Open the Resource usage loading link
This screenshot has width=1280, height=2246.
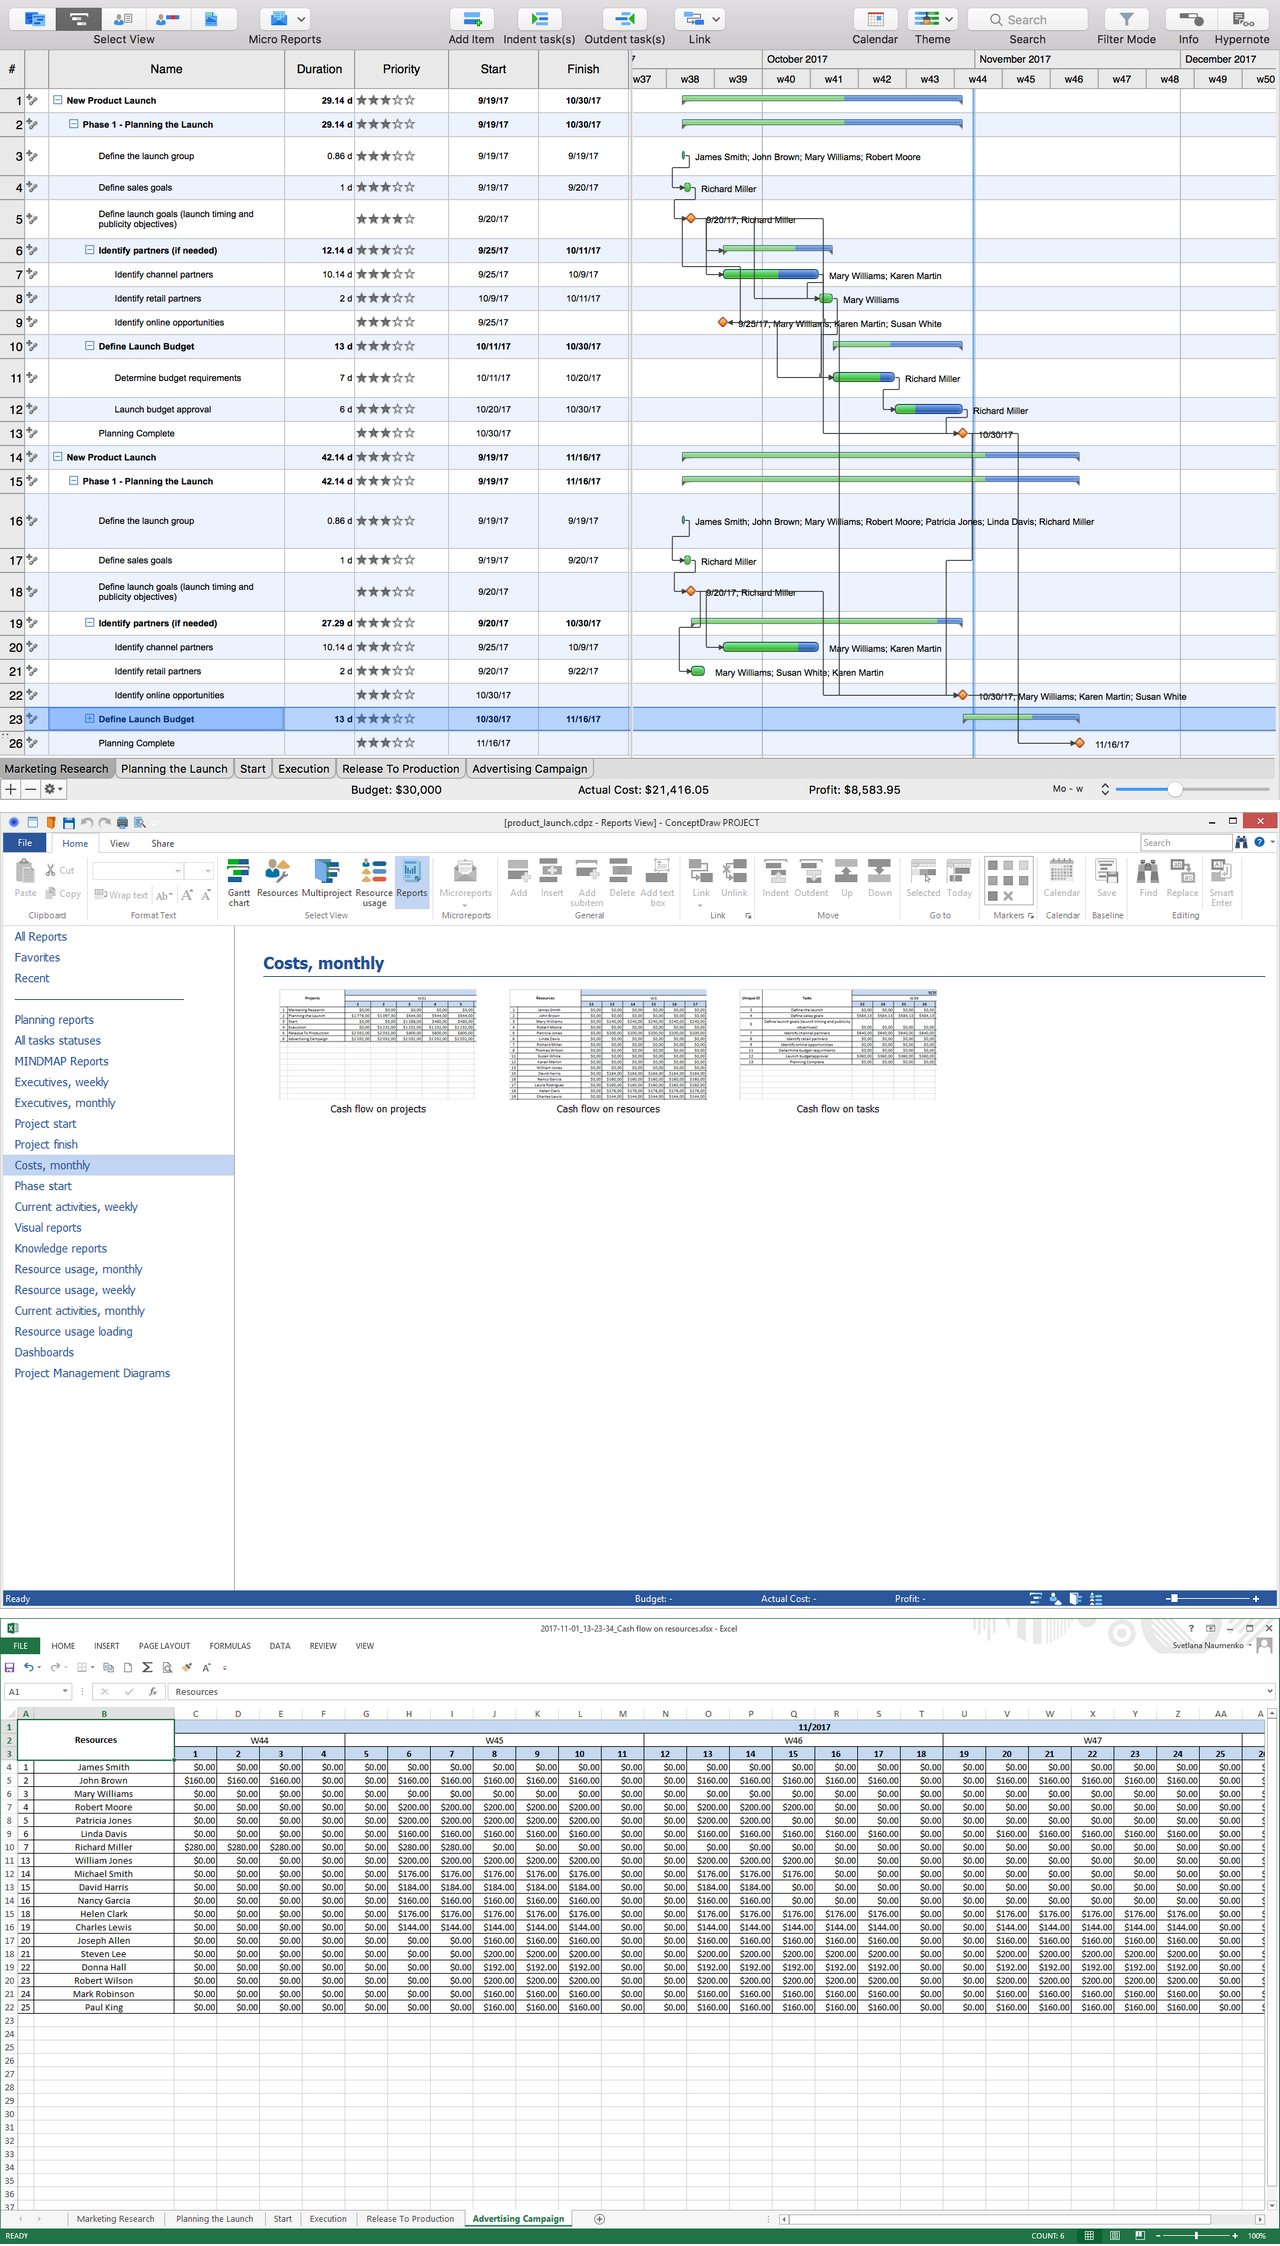(74, 1332)
